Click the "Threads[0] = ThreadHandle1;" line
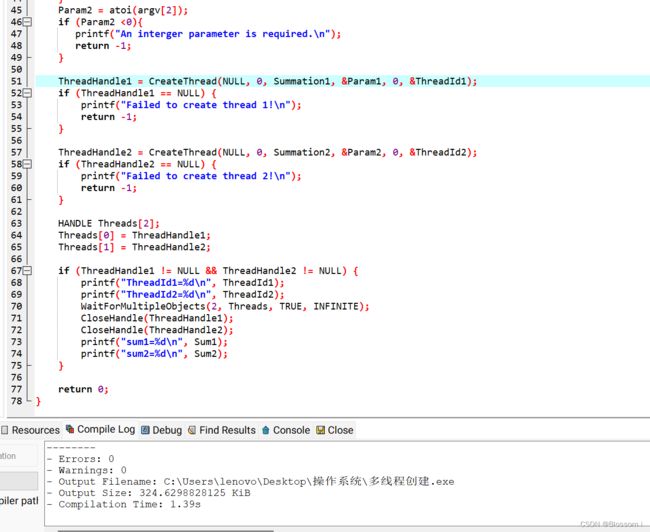Screen dimensions: 650x532 134,236
